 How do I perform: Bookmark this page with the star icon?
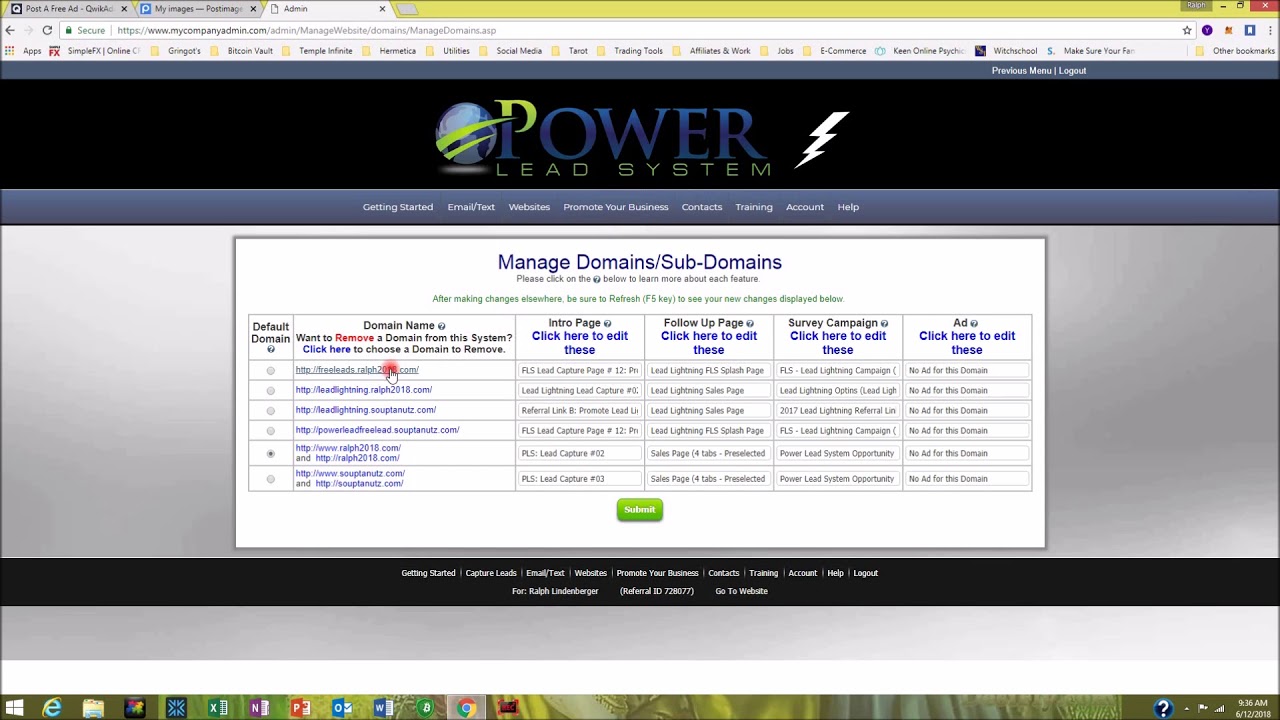(1187, 30)
